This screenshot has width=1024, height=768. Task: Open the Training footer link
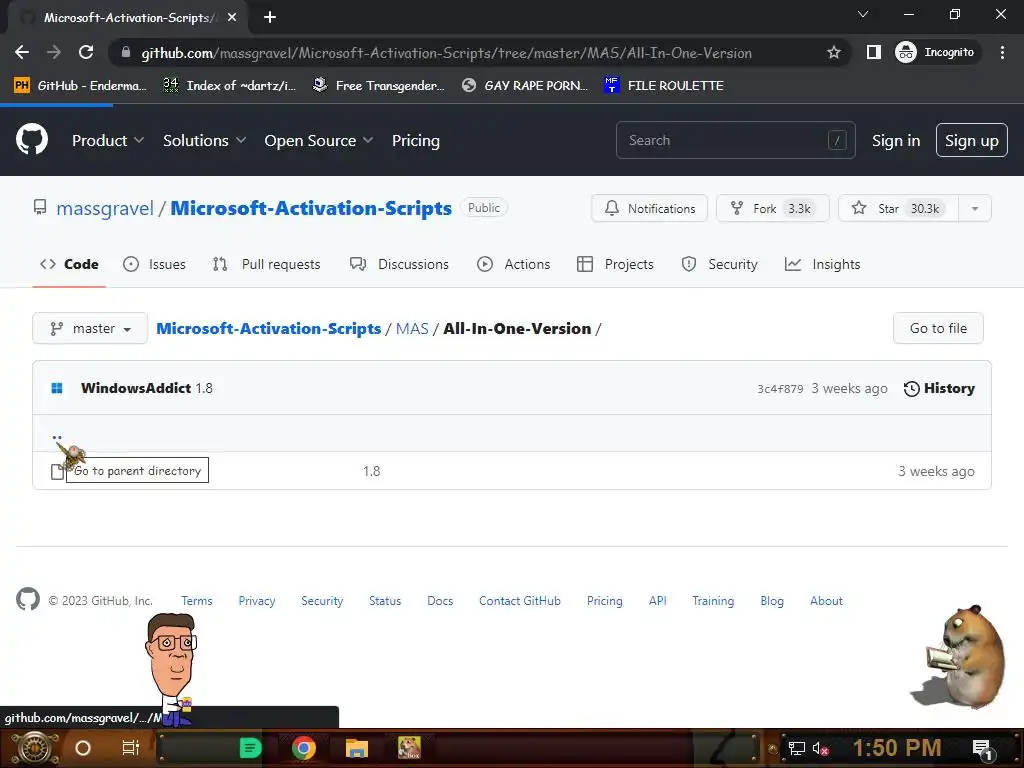pyautogui.click(x=712, y=601)
